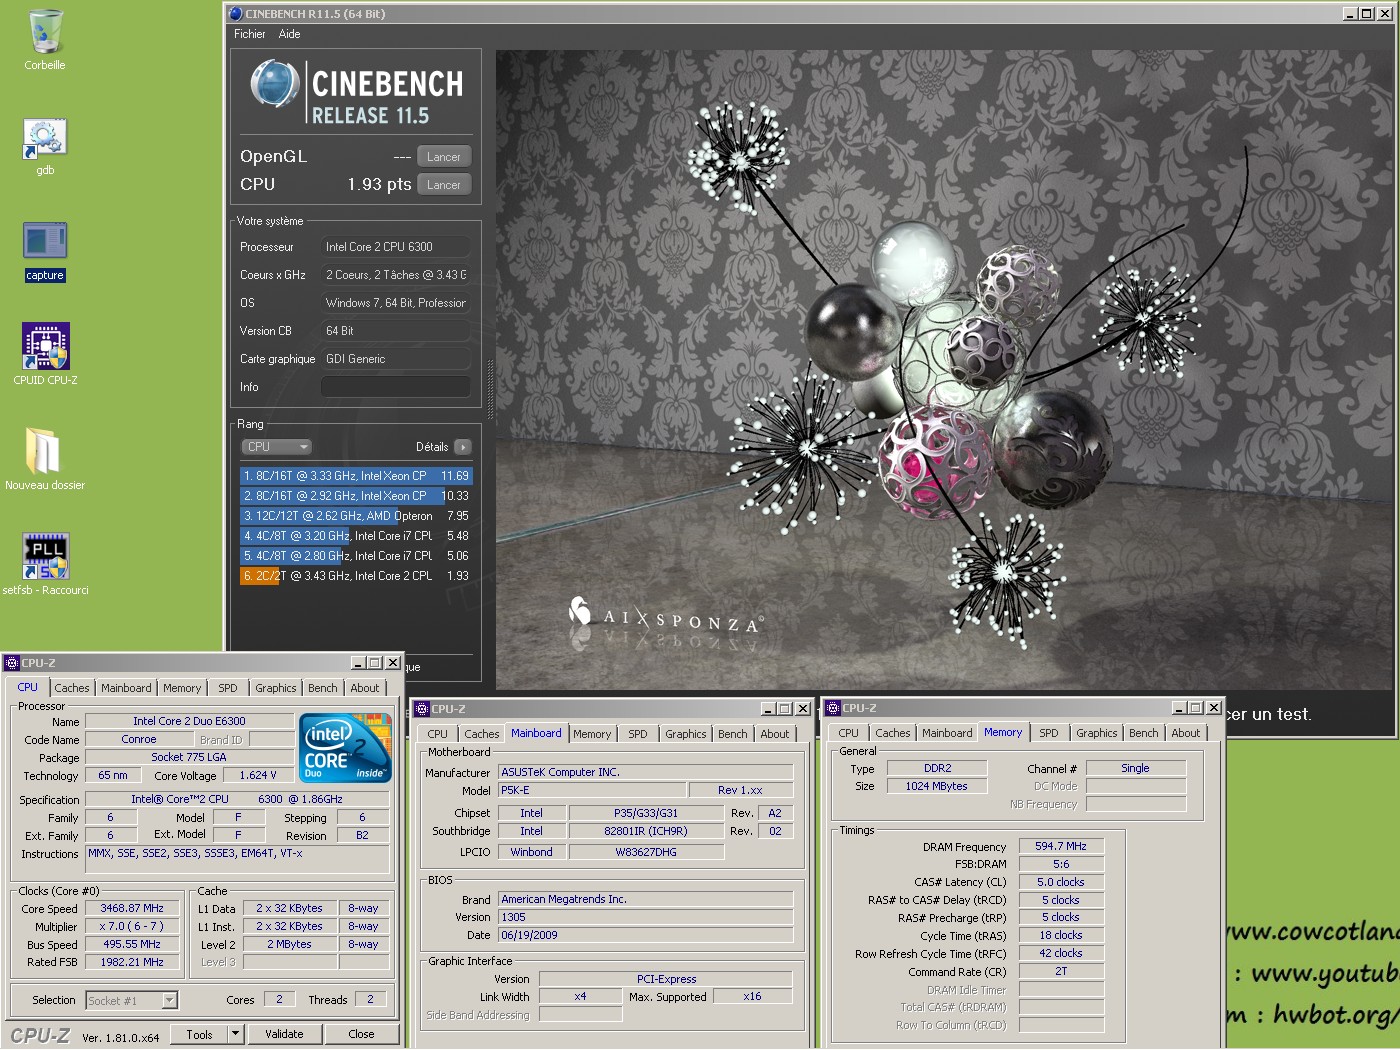Screen dimensions: 1400x1050
Task: Click the Mainboard CPU-Z window title icon
Action: [422, 709]
